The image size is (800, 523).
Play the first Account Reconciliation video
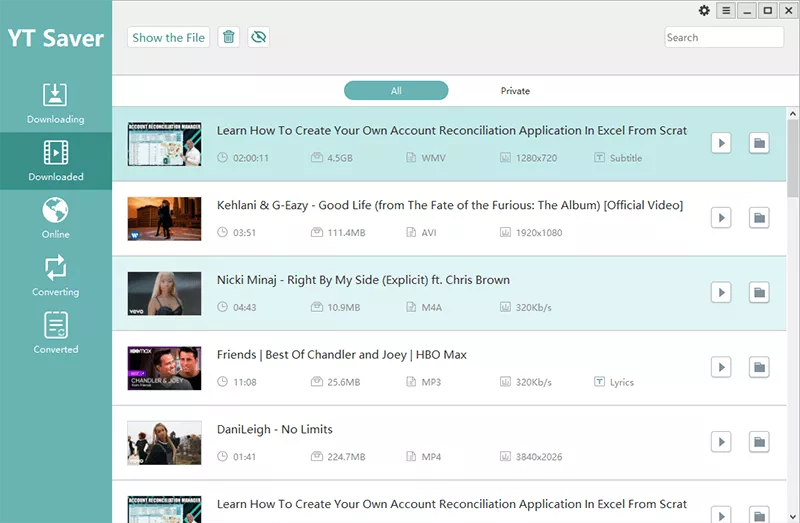coord(721,143)
